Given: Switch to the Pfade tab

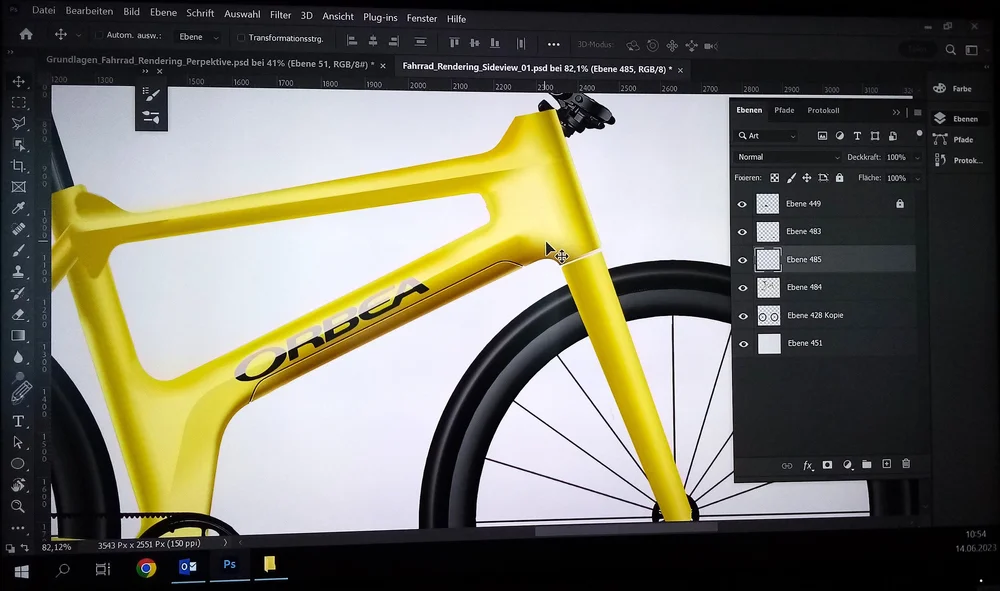Looking at the screenshot, I should pyautogui.click(x=784, y=110).
